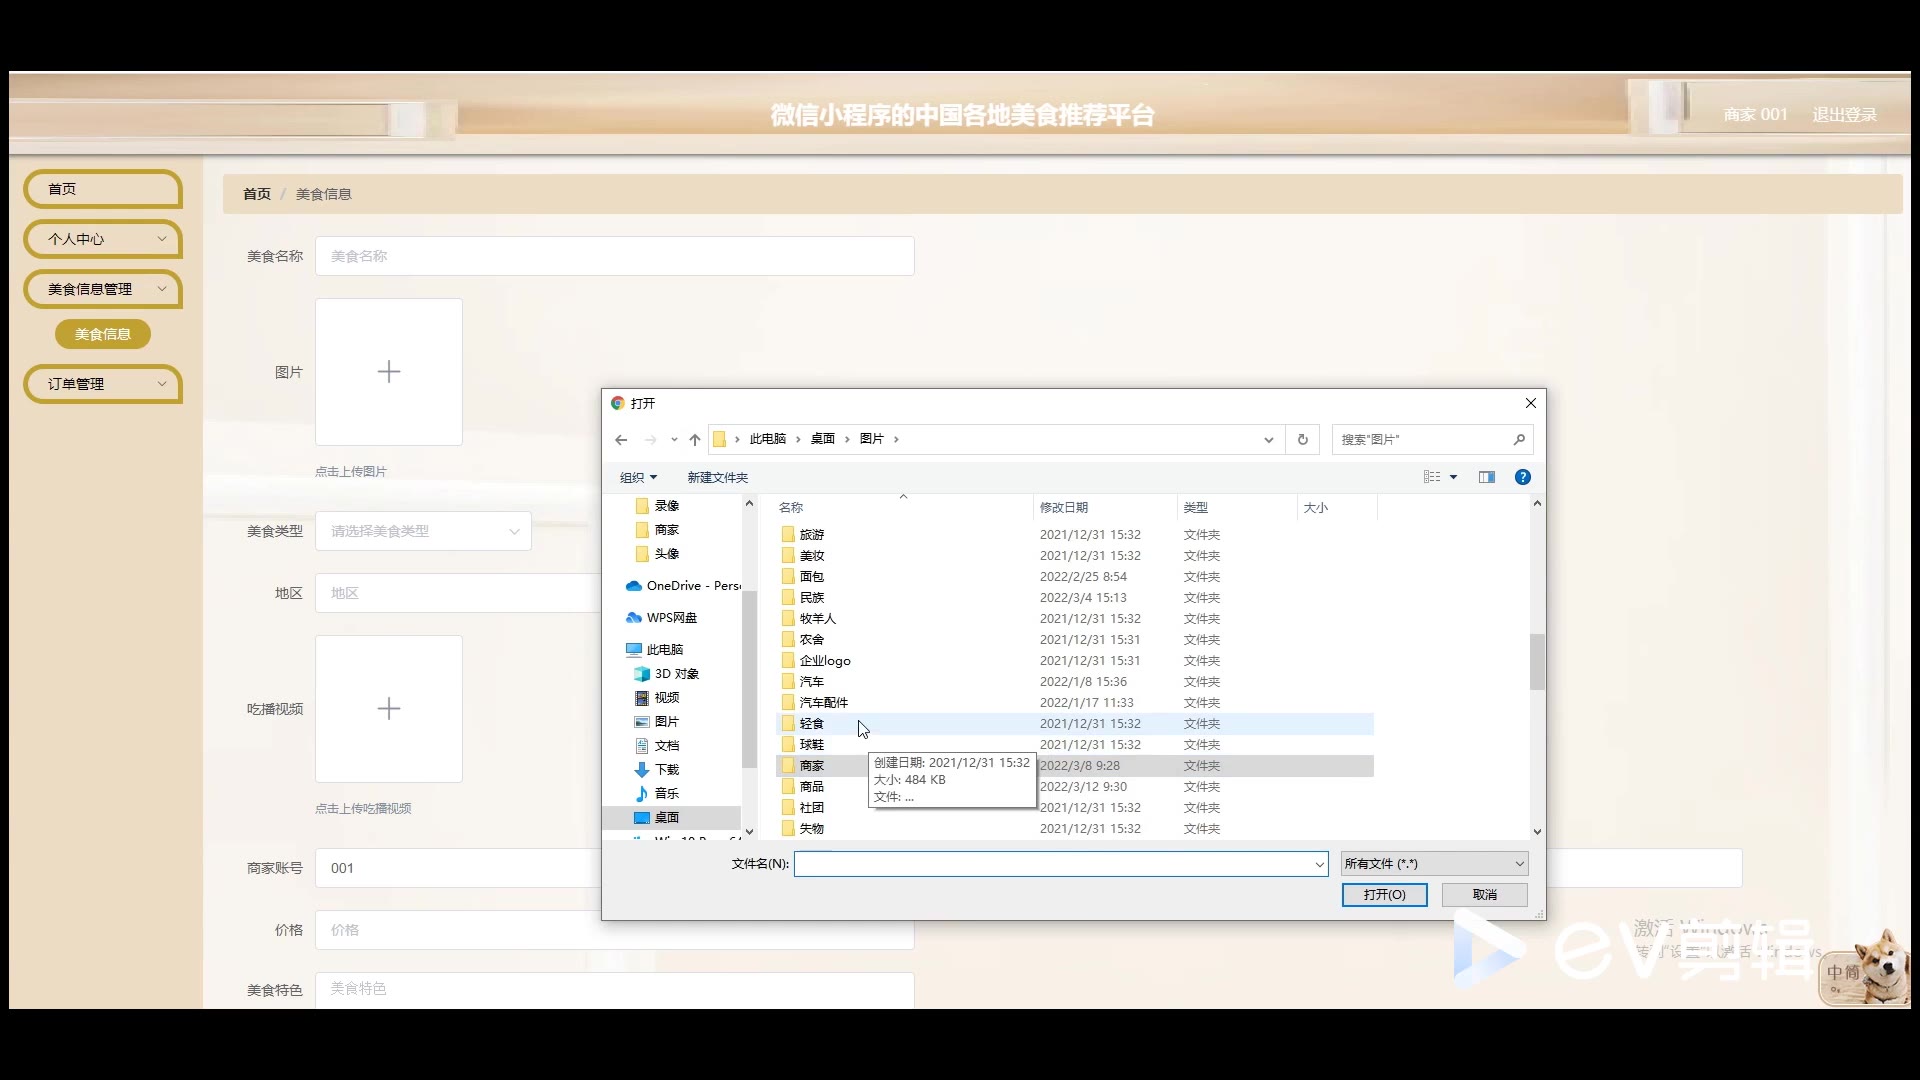Viewport: 1920px width, 1080px height.
Task: Select 美食信息 submenu item
Action: (x=103, y=334)
